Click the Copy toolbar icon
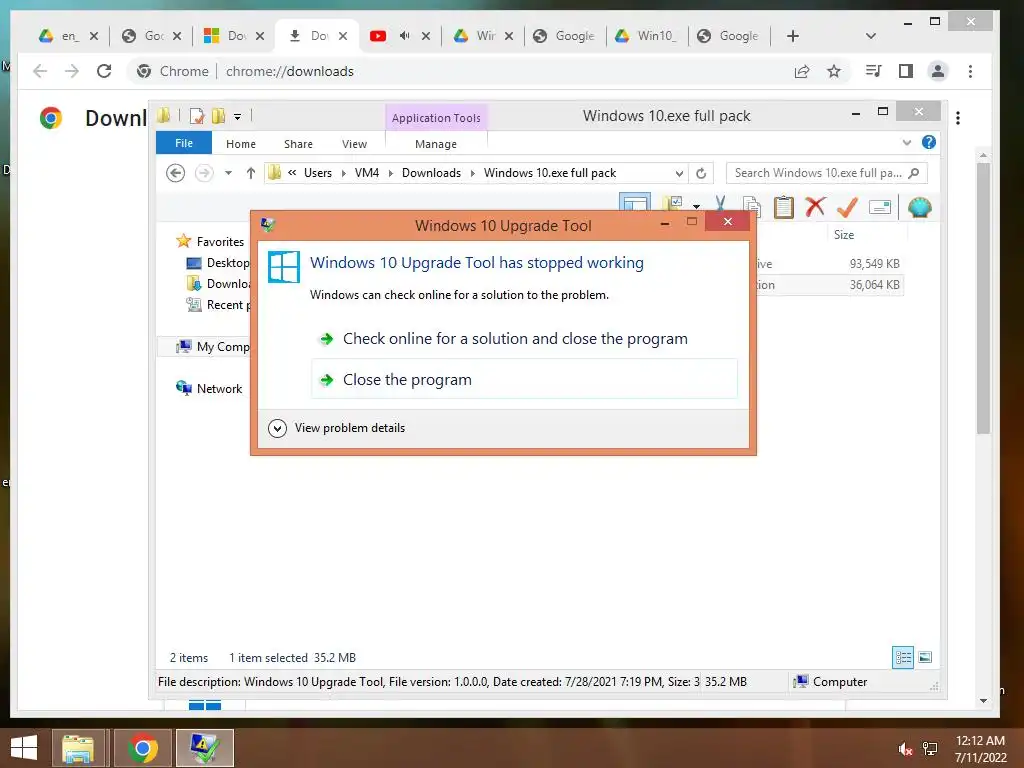The width and height of the screenshot is (1024, 768). click(752, 207)
